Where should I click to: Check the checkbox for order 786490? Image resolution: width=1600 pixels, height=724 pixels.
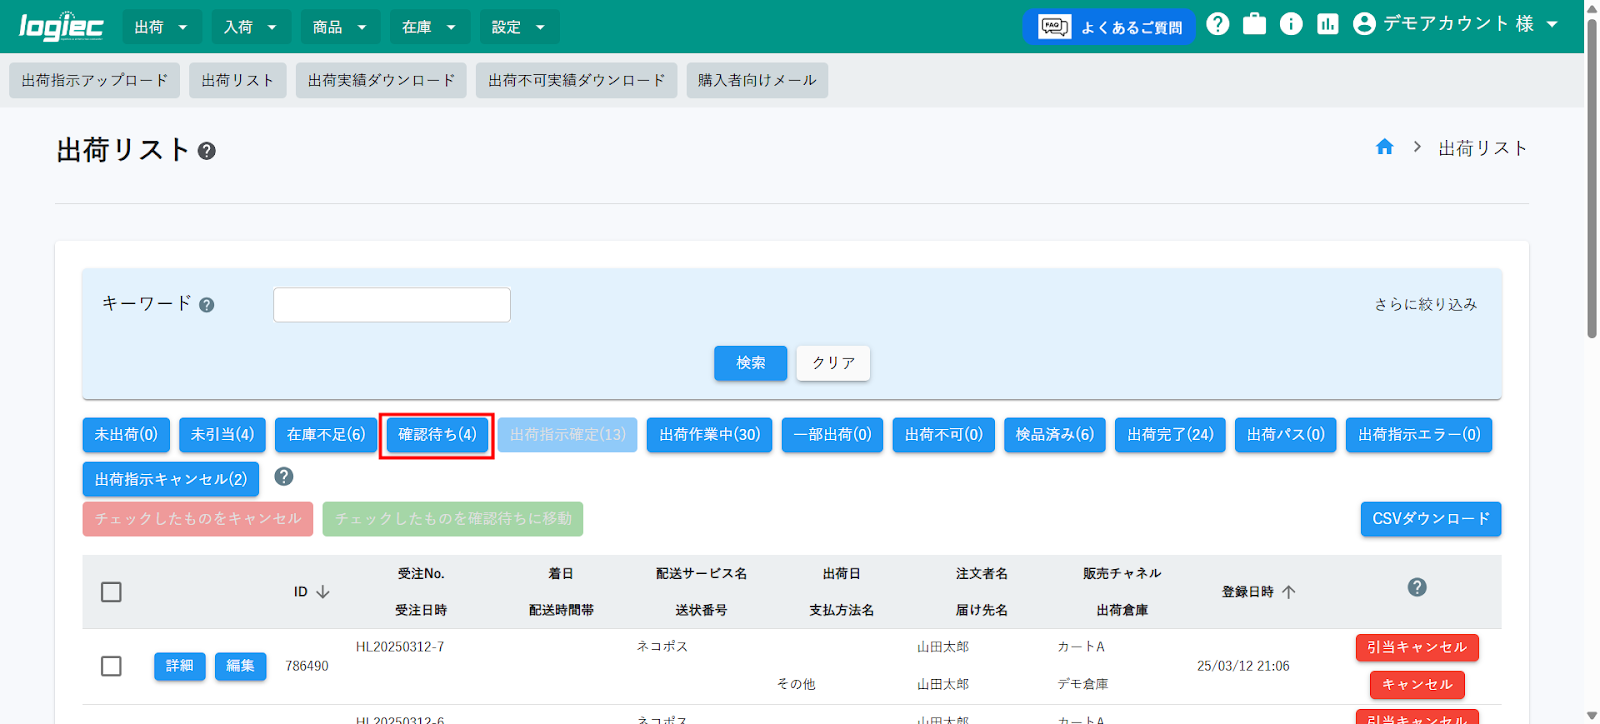(111, 666)
